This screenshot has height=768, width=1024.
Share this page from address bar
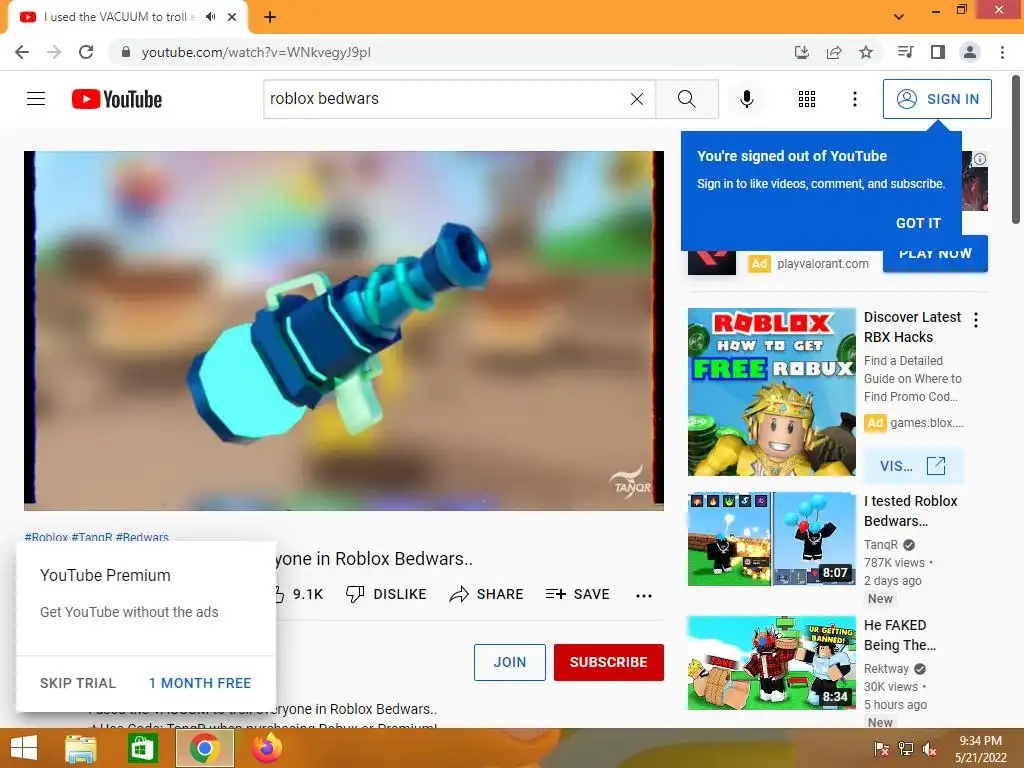pyautogui.click(x=833, y=52)
